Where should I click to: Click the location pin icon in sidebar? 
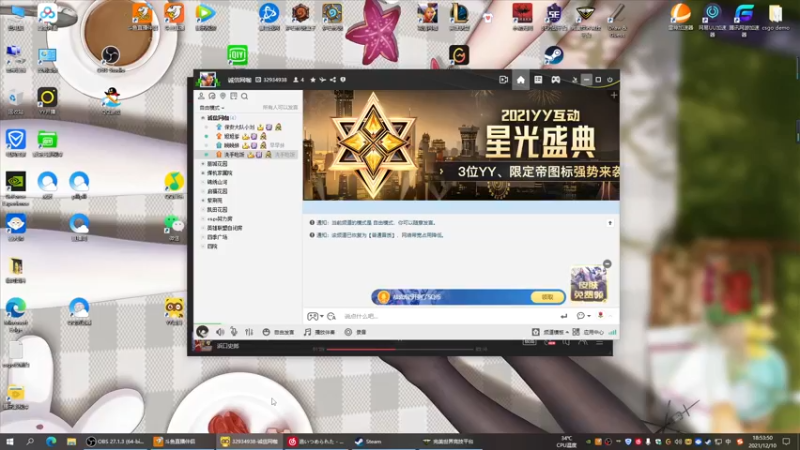point(223,96)
